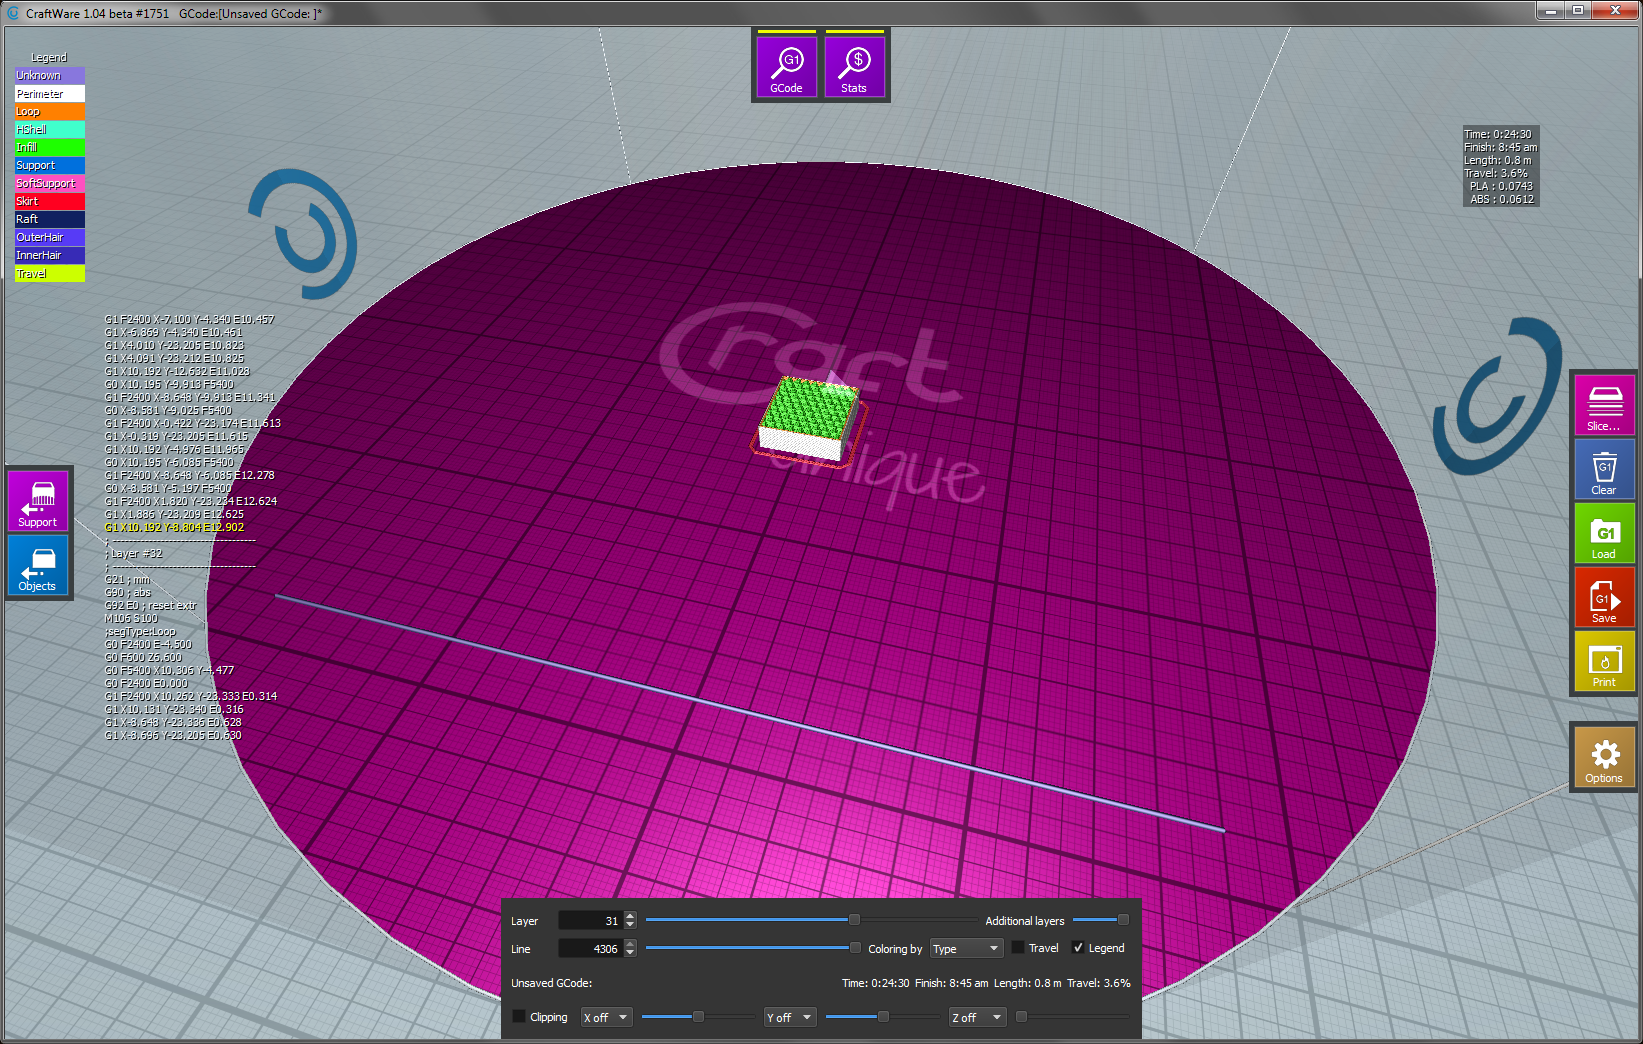
Task: Enable the Clipping checkbox
Action: coord(519,1017)
